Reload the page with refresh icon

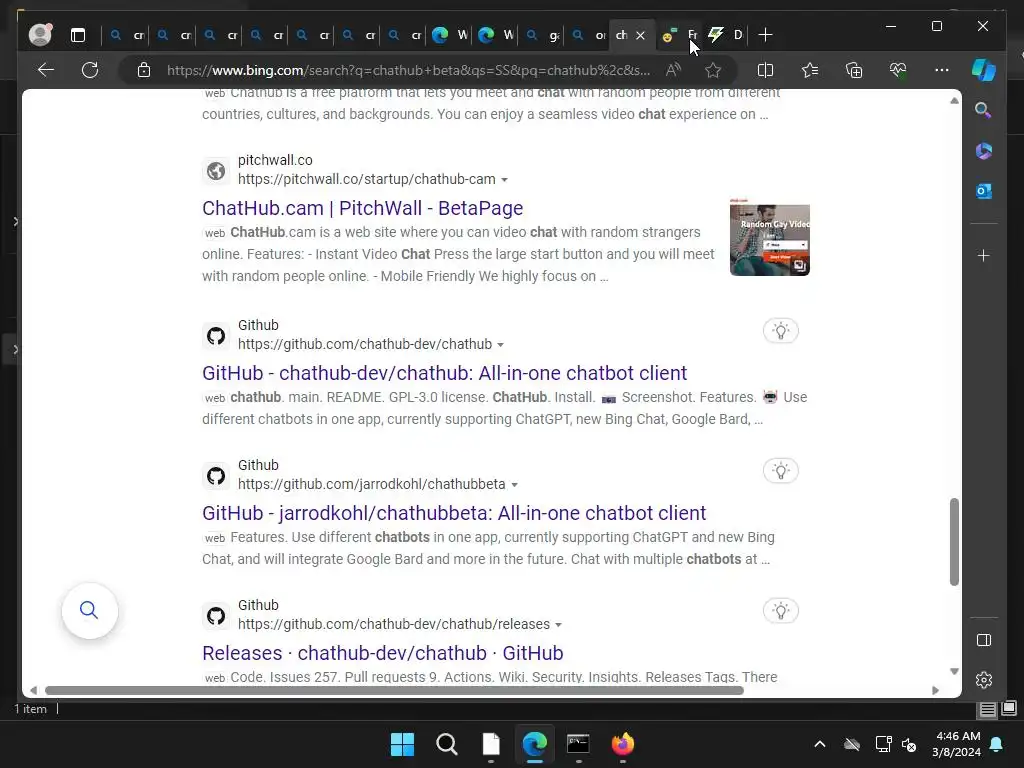point(90,70)
